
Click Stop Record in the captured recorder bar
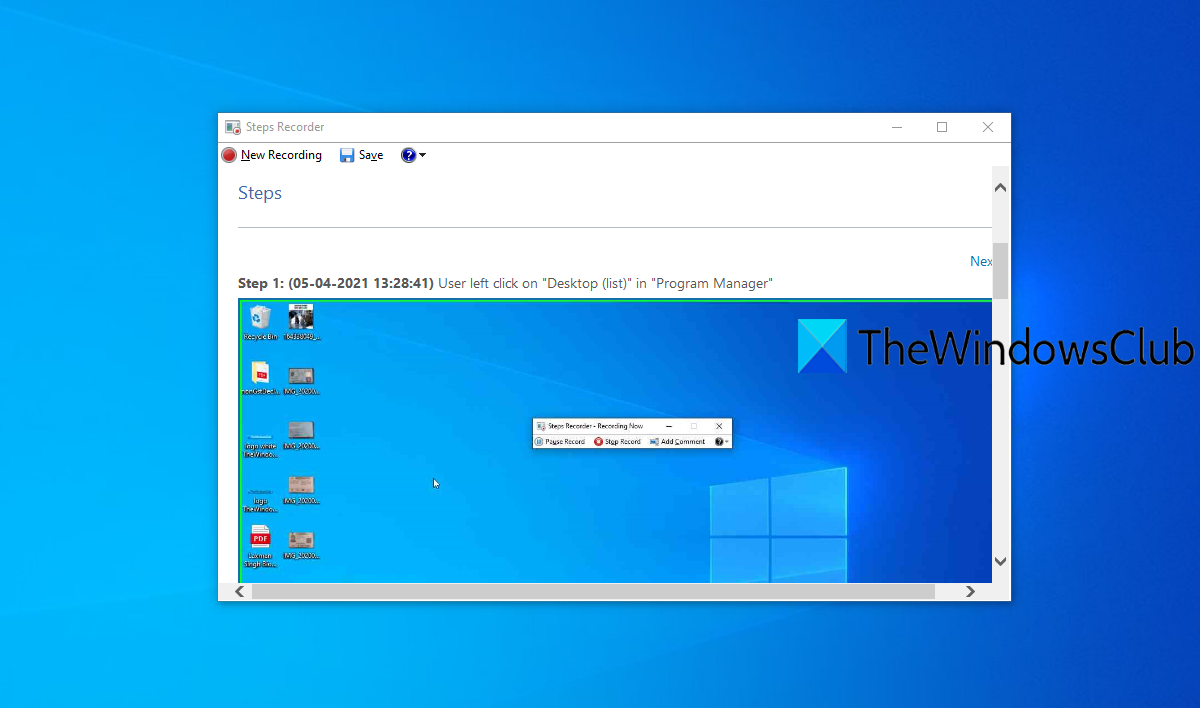(x=617, y=441)
